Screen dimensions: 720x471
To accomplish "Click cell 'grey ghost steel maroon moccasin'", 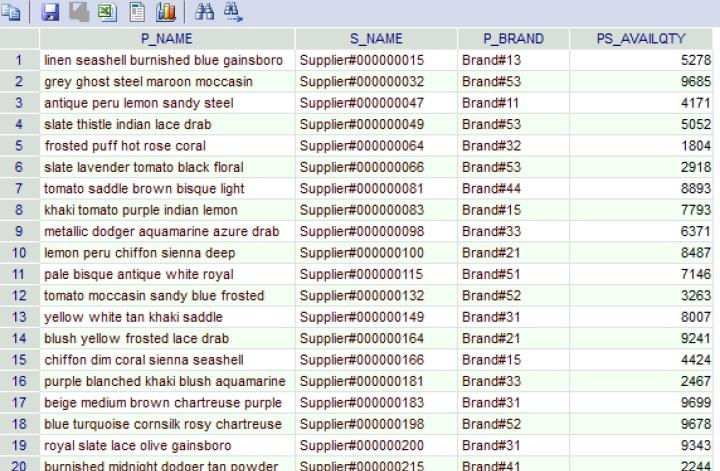I will pyautogui.click(x=167, y=82).
